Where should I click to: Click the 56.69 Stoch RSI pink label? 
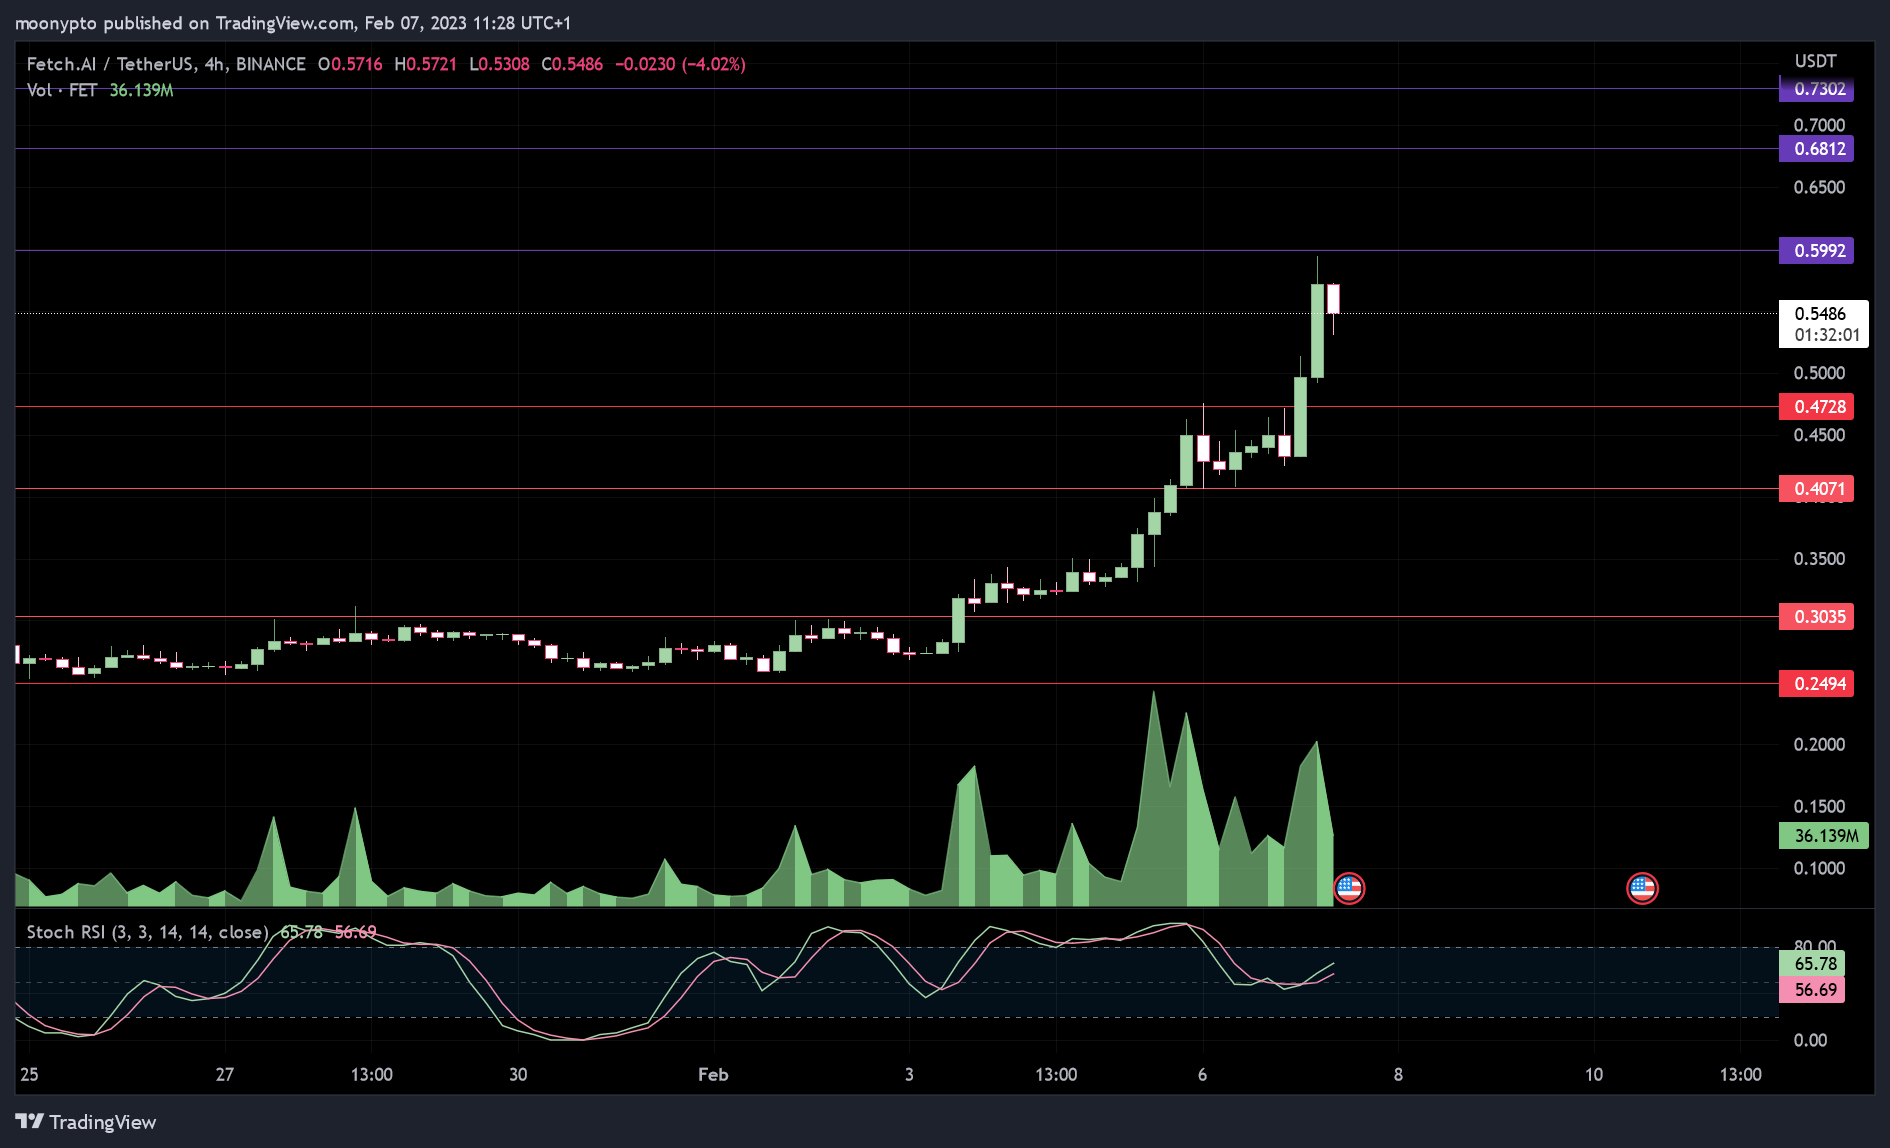point(1812,990)
